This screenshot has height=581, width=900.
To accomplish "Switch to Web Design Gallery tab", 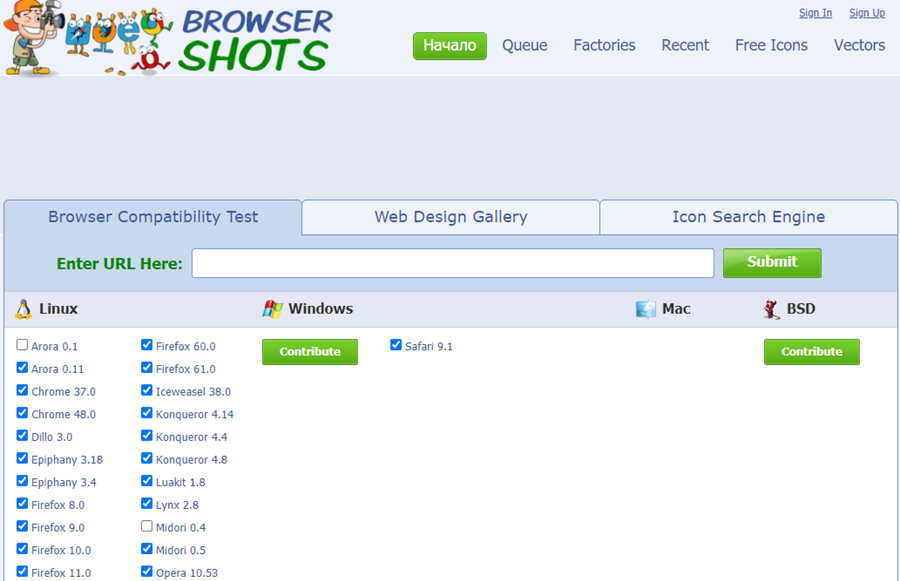I will point(450,217).
